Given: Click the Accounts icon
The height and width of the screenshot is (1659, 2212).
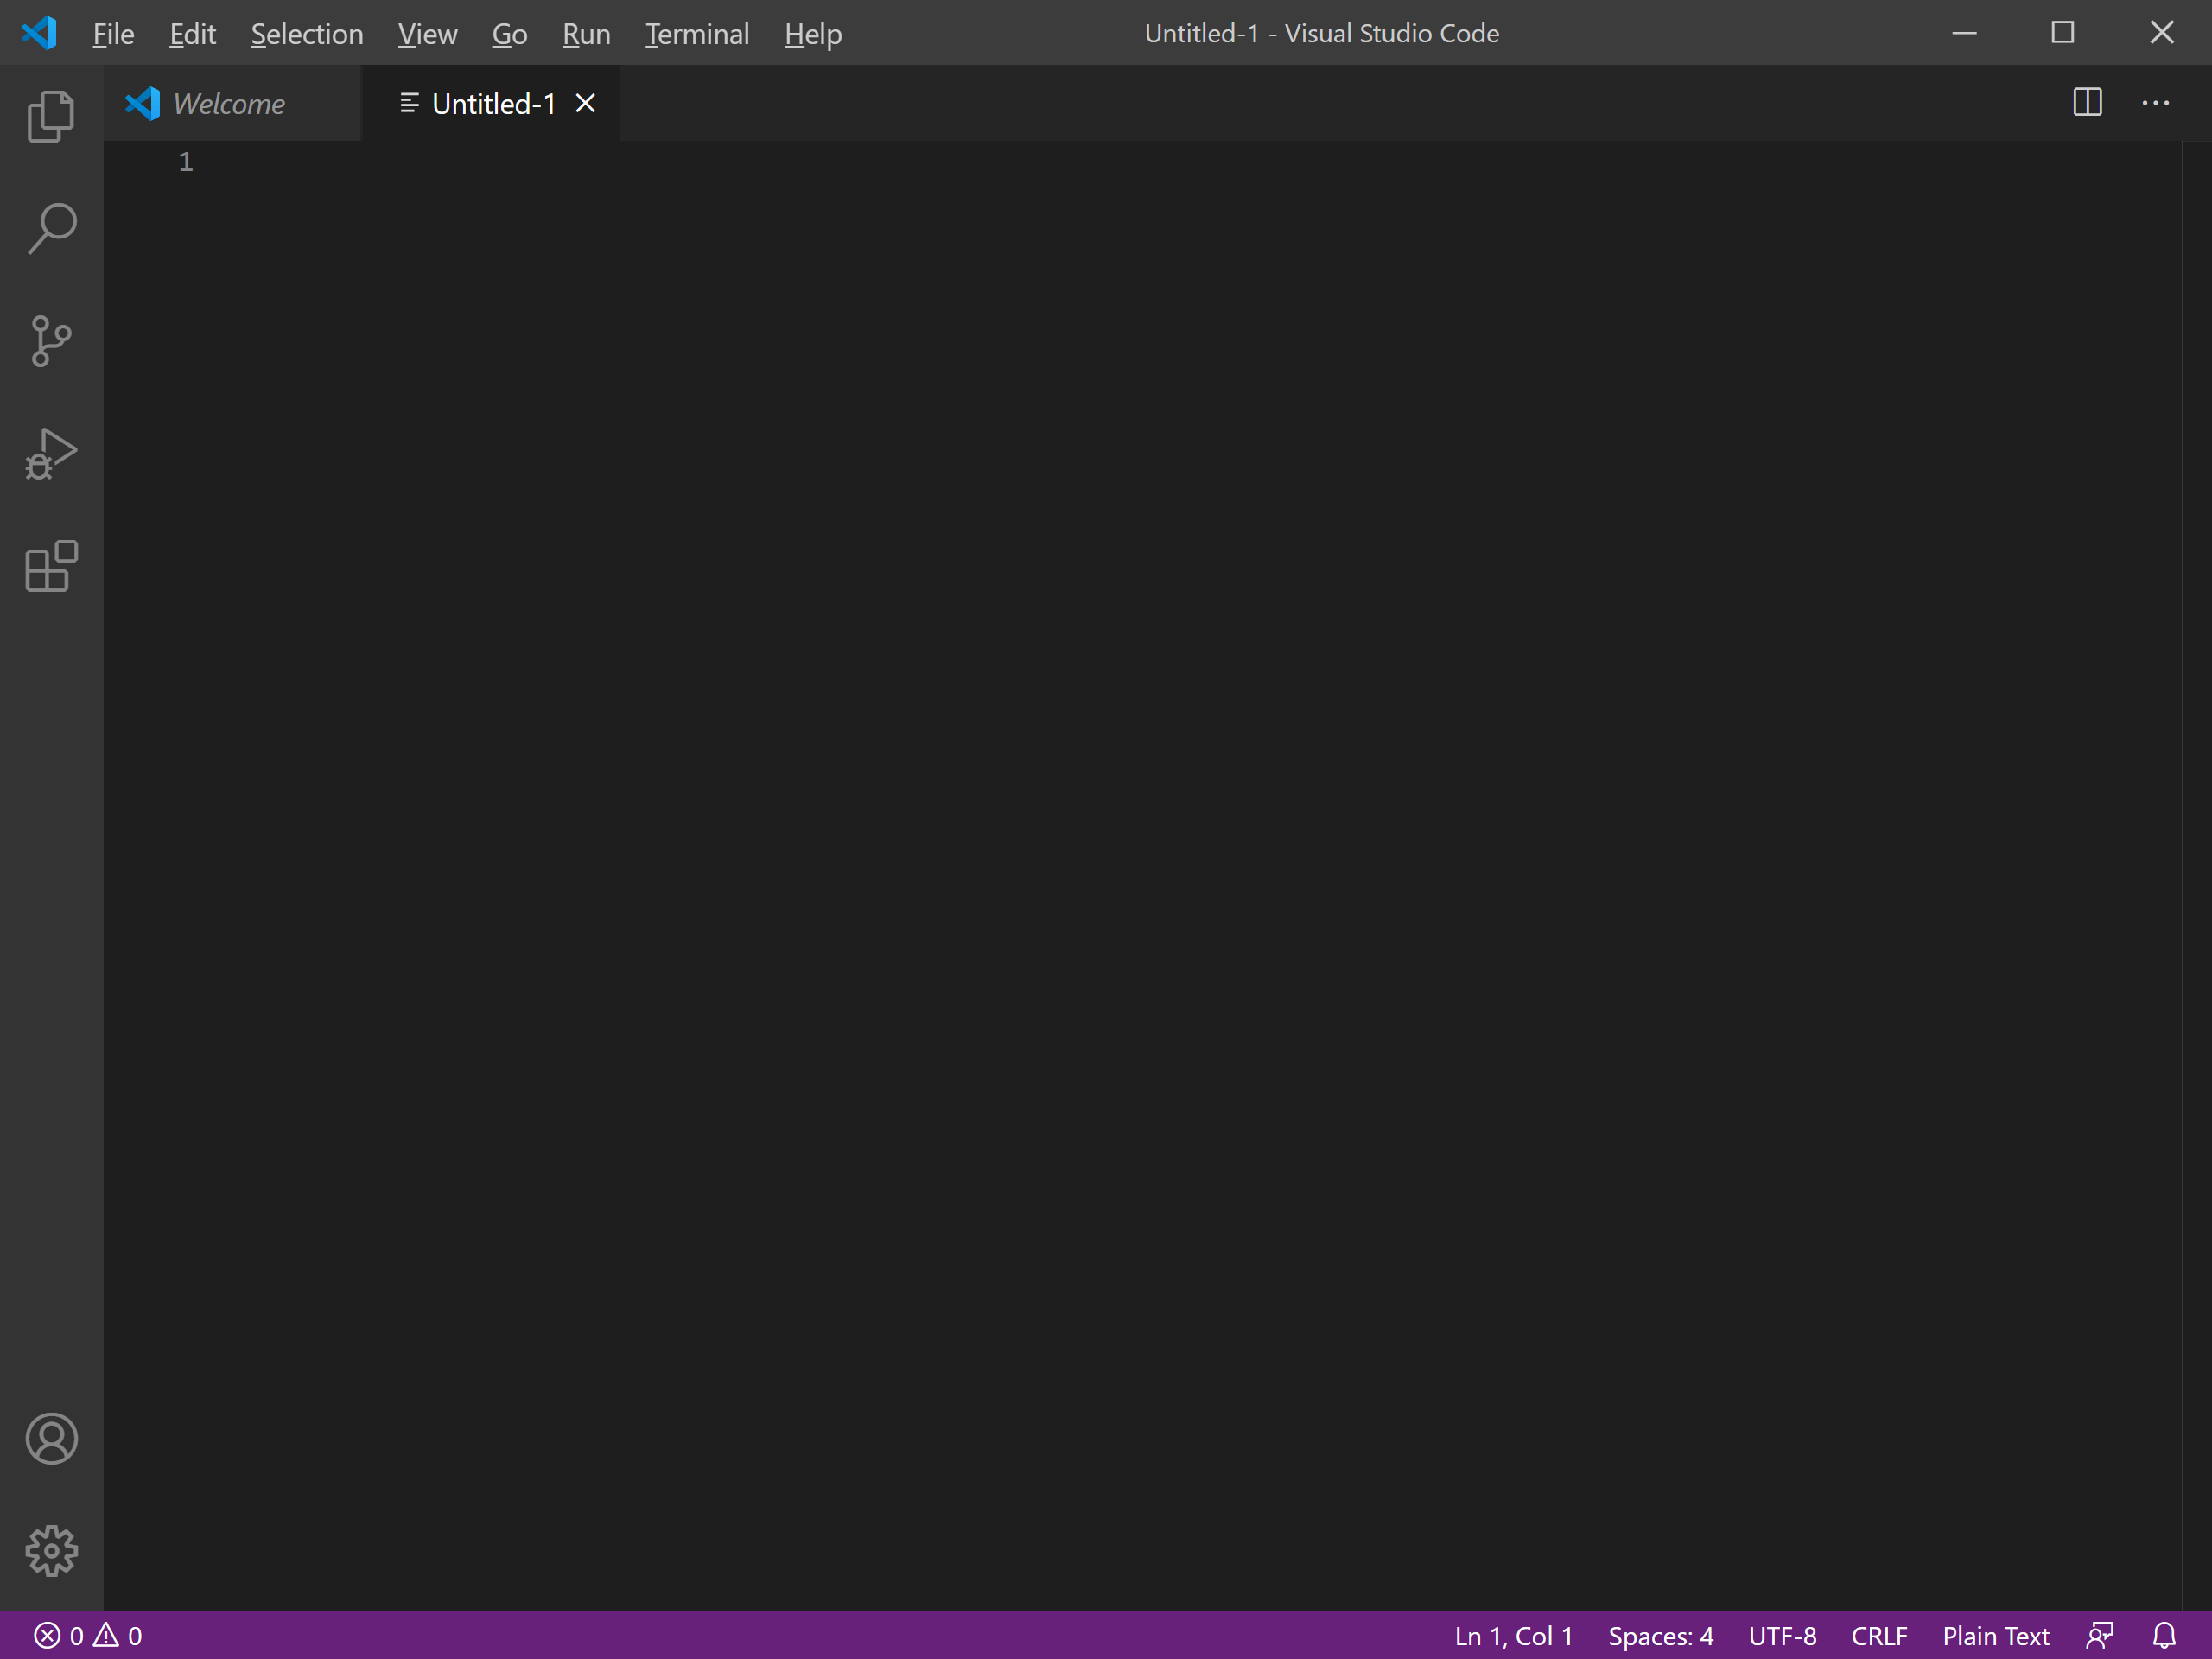Looking at the screenshot, I should (51, 1439).
